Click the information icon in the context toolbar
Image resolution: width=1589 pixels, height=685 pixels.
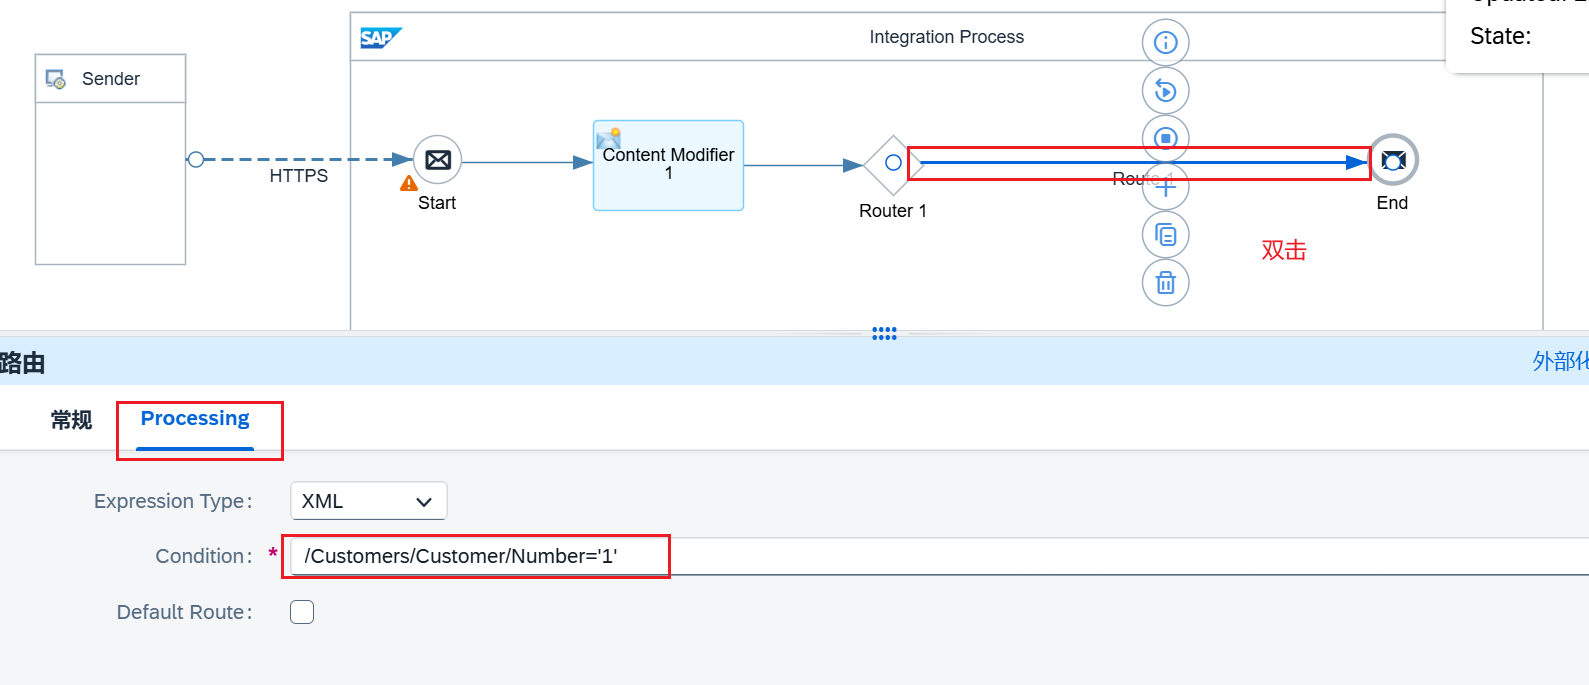pos(1165,43)
